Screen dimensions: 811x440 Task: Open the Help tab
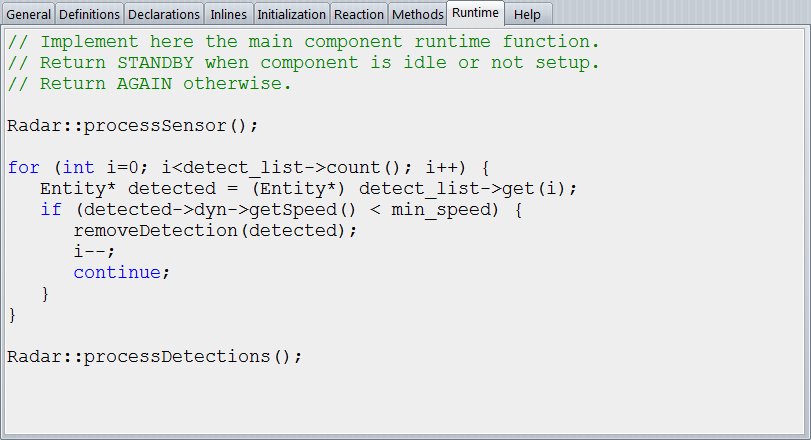(x=526, y=14)
